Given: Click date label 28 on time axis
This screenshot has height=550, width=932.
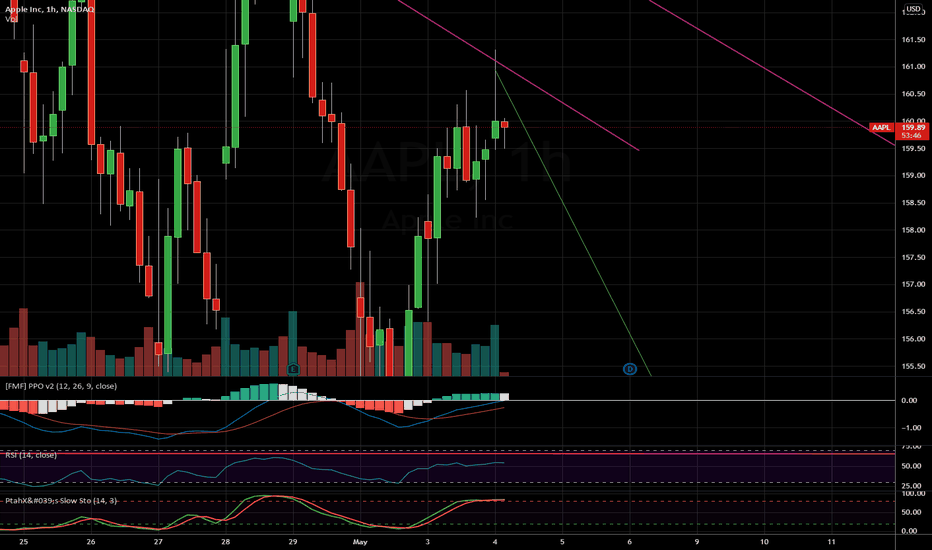Looking at the screenshot, I should [x=225, y=542].
